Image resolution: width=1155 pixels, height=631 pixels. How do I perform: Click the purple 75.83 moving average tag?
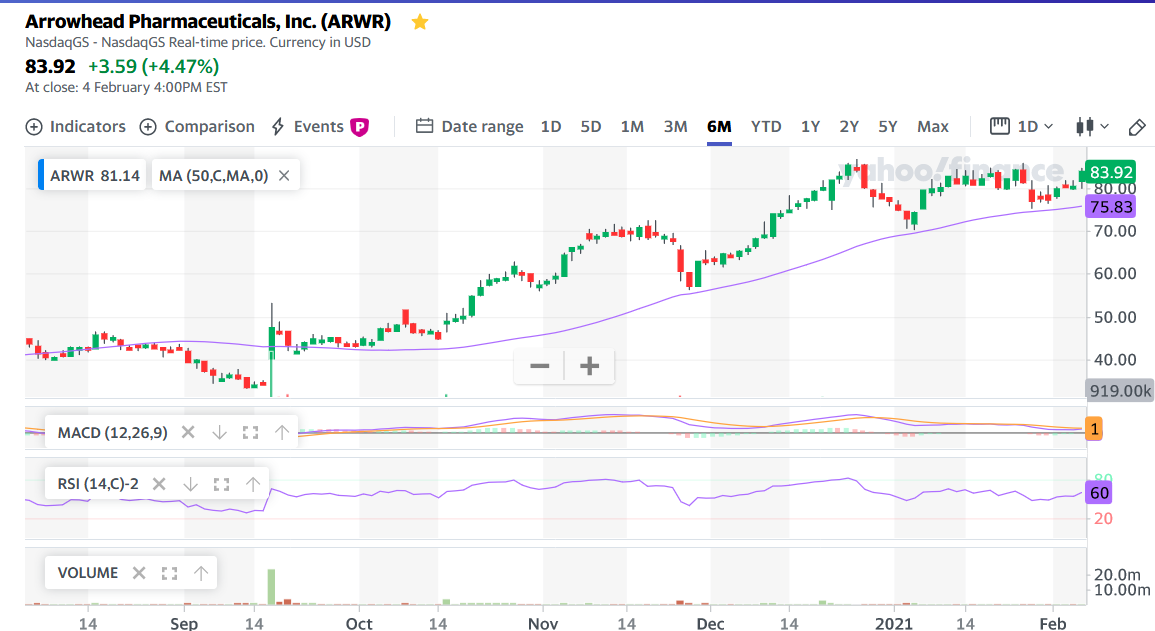click(x=1111, y=207)
